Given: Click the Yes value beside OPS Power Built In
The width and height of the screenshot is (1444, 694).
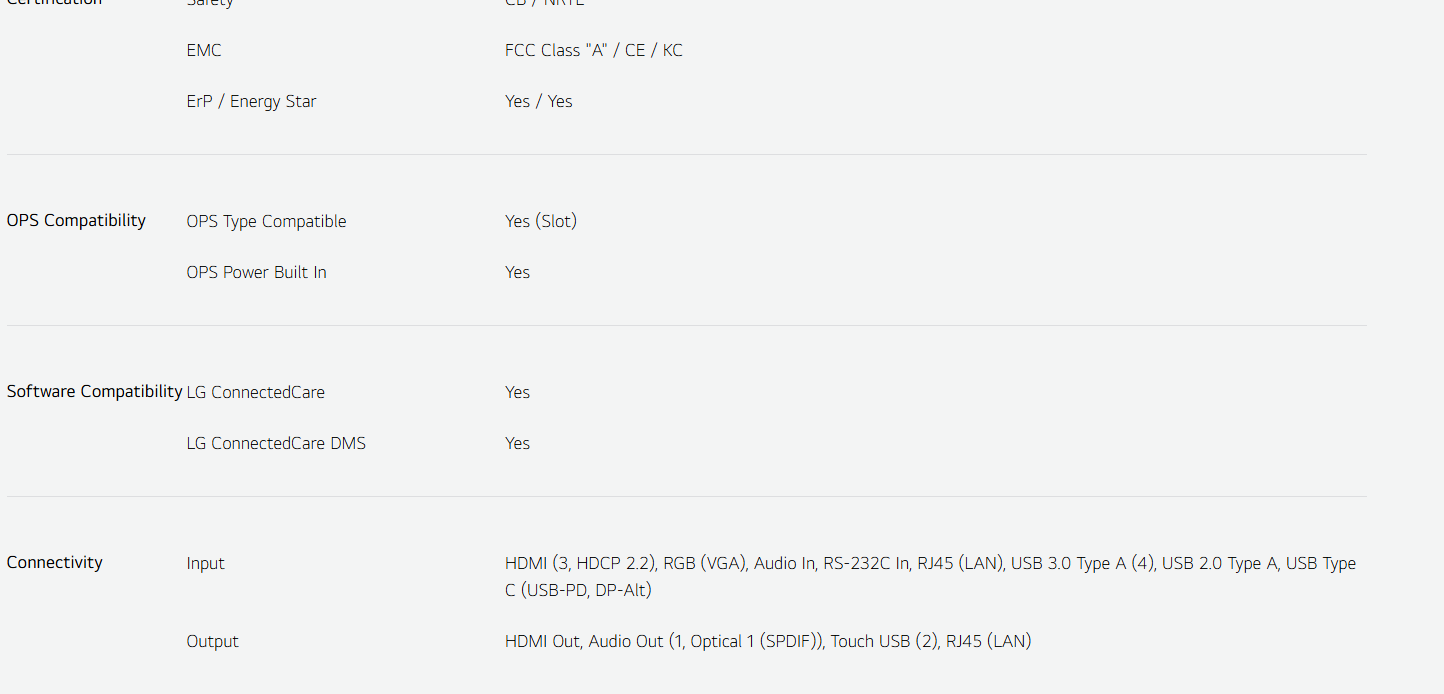Looking at the screenshot, I should [x=517, y=272].
